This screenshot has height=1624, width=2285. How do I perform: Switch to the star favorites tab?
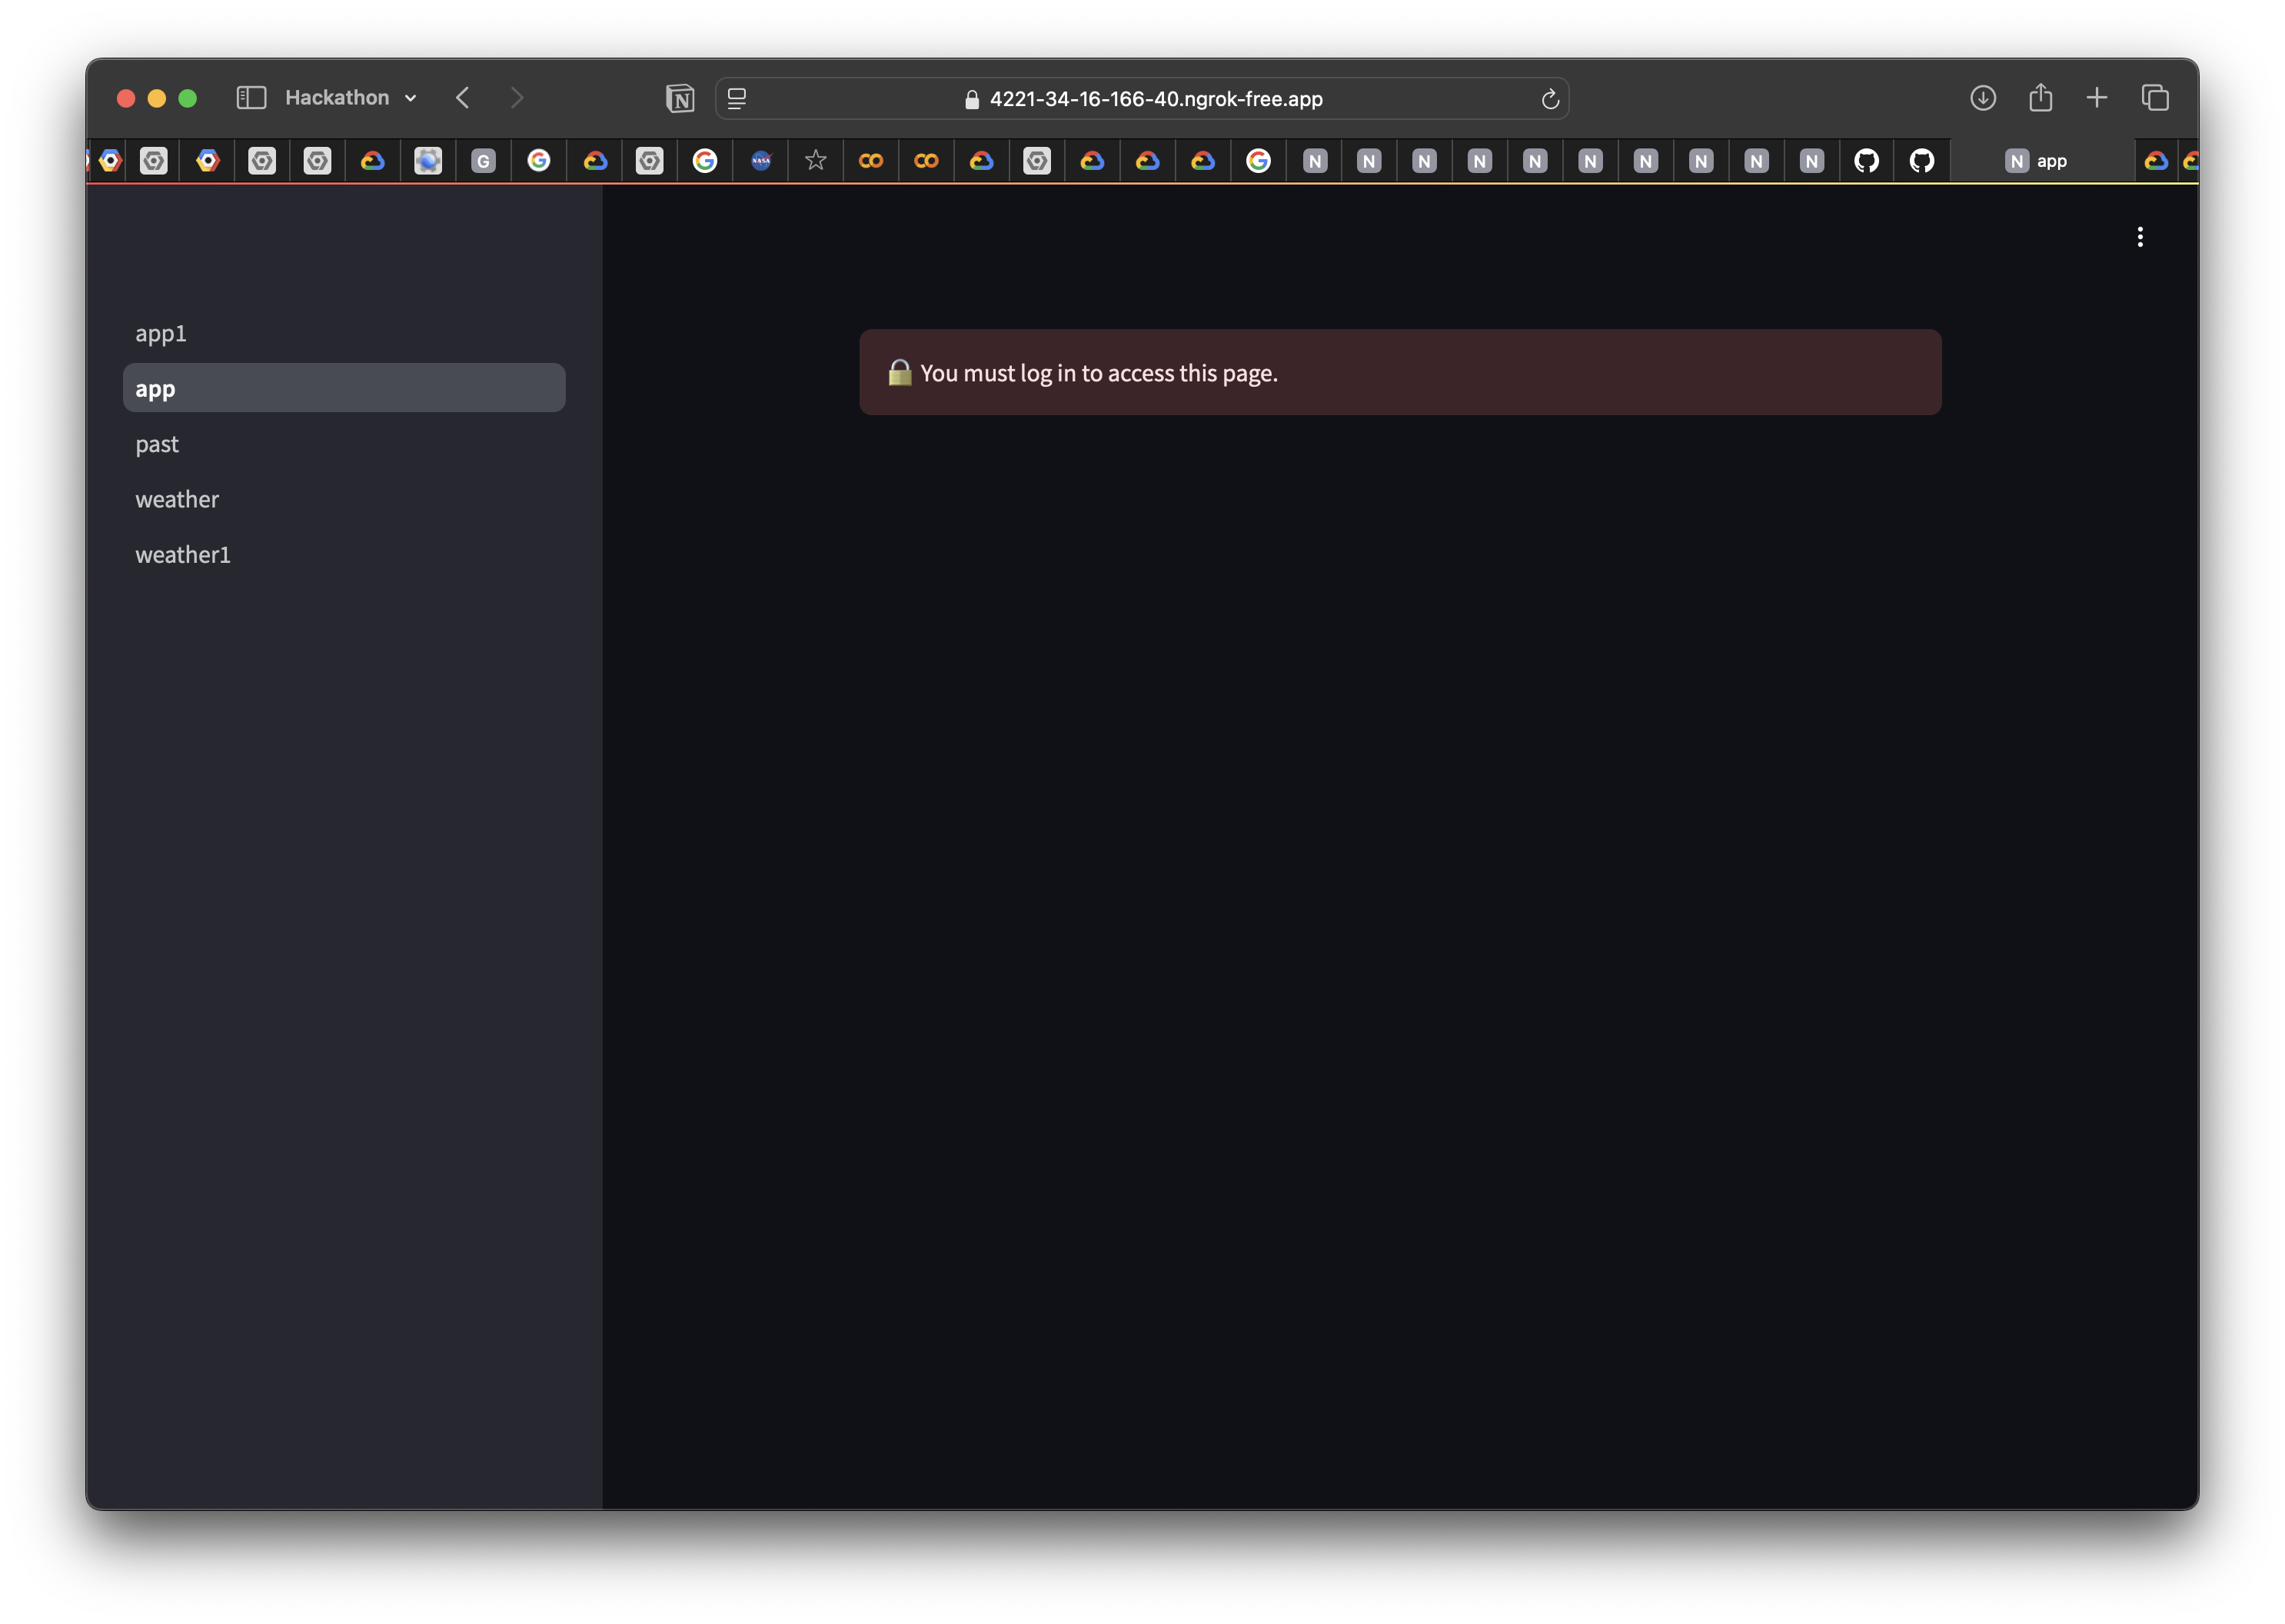pyautogui.click(x=816, y=161)
